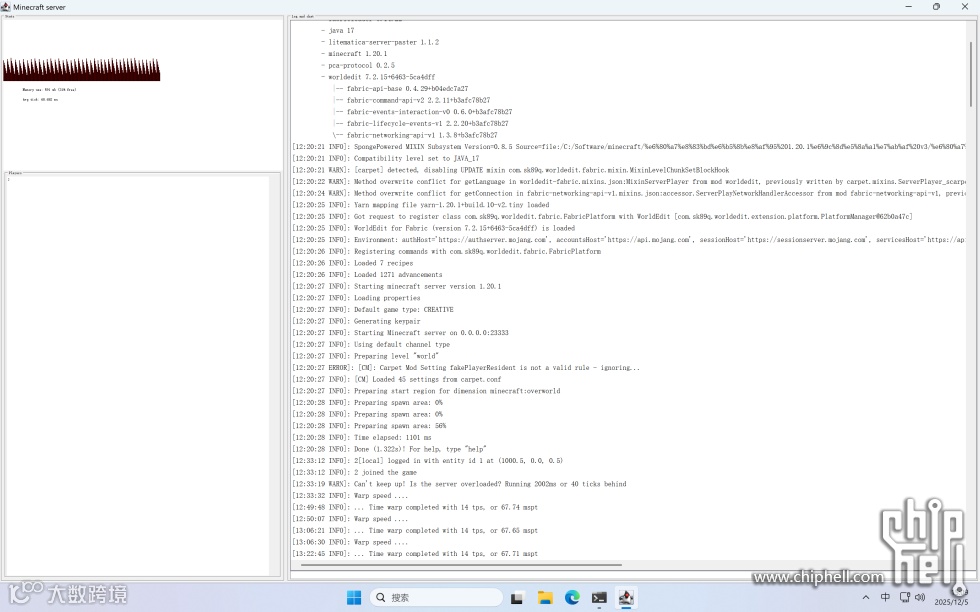Click the 'Generating keypair' log line

[356, 321]
